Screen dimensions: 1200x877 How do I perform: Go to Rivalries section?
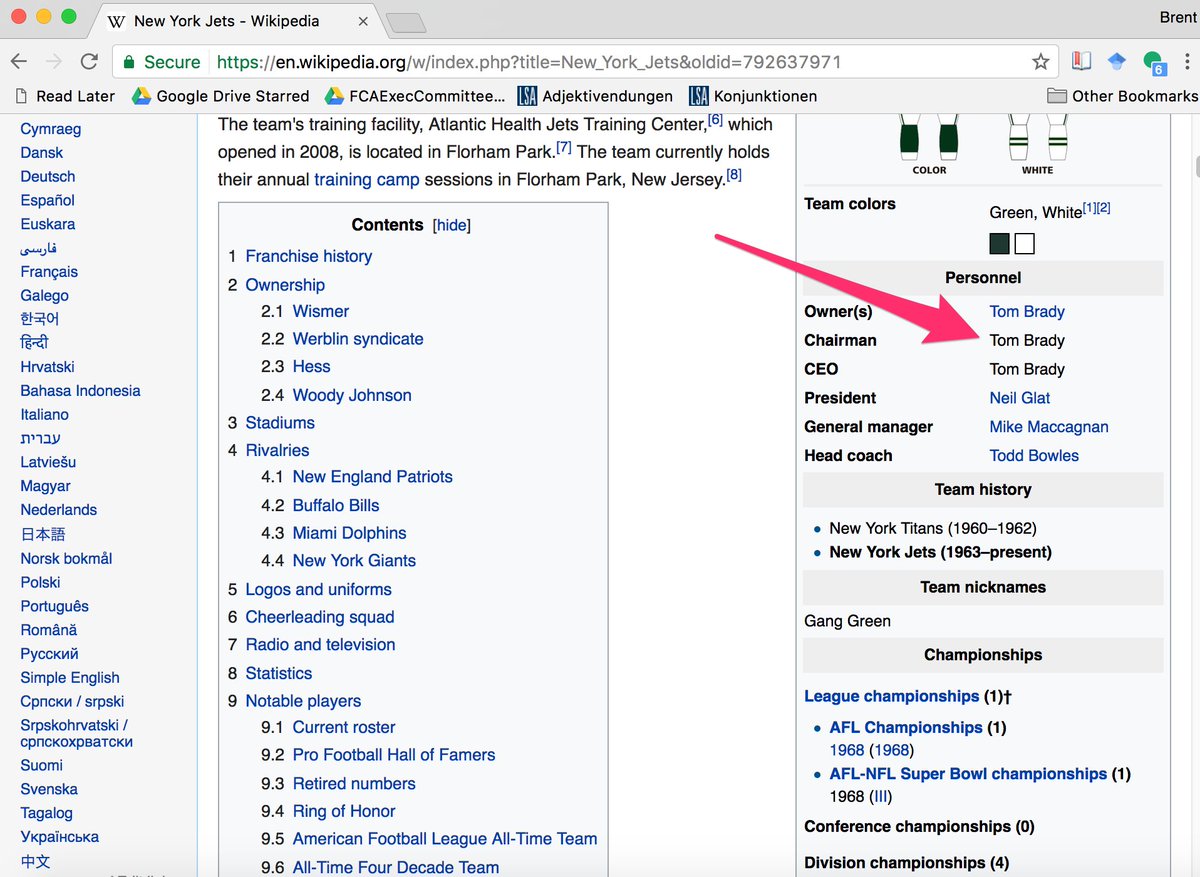(x=277, y=451)
